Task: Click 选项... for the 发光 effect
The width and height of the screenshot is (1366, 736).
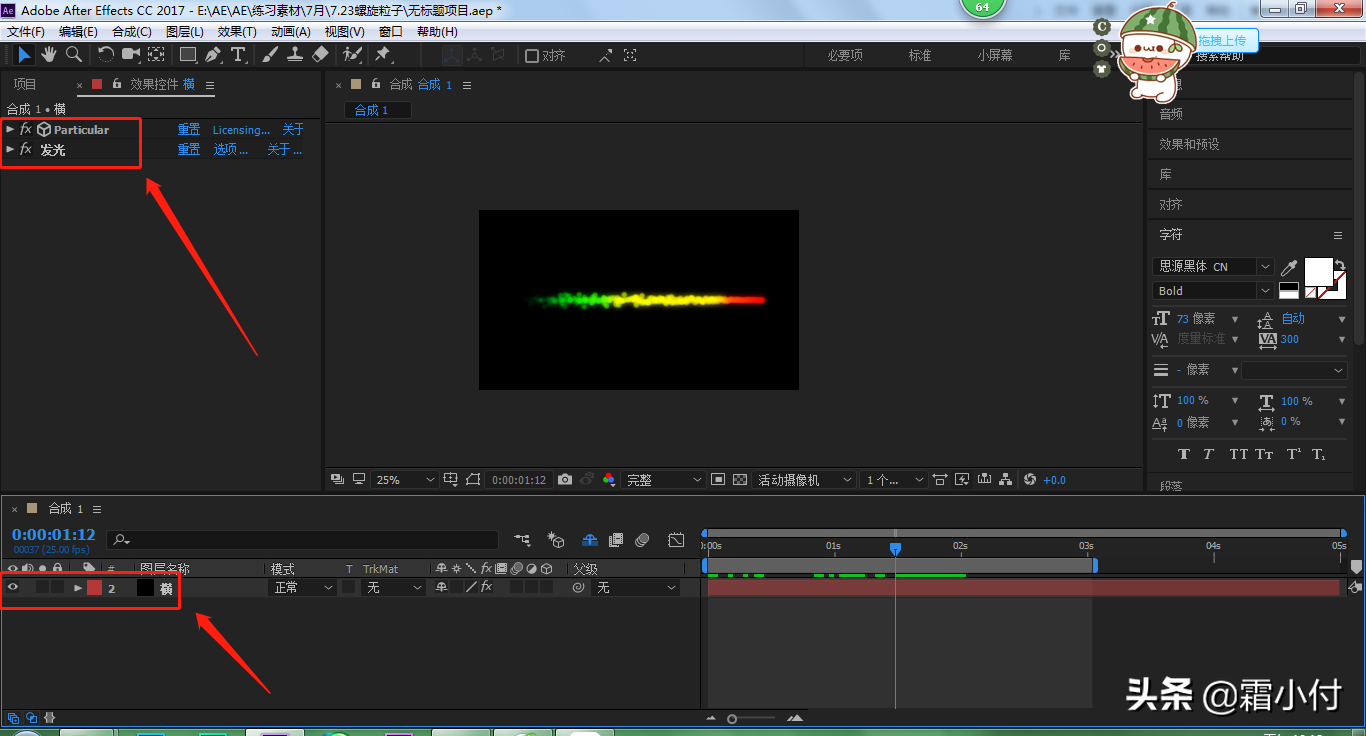Action: tap(231, 150)
